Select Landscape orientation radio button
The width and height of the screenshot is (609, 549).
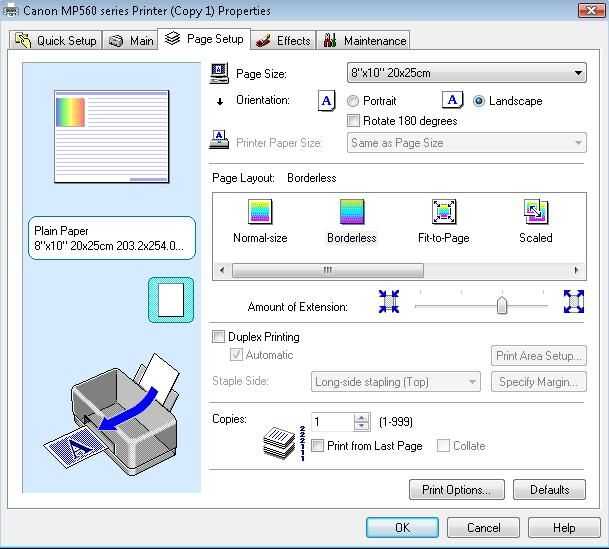478,101
